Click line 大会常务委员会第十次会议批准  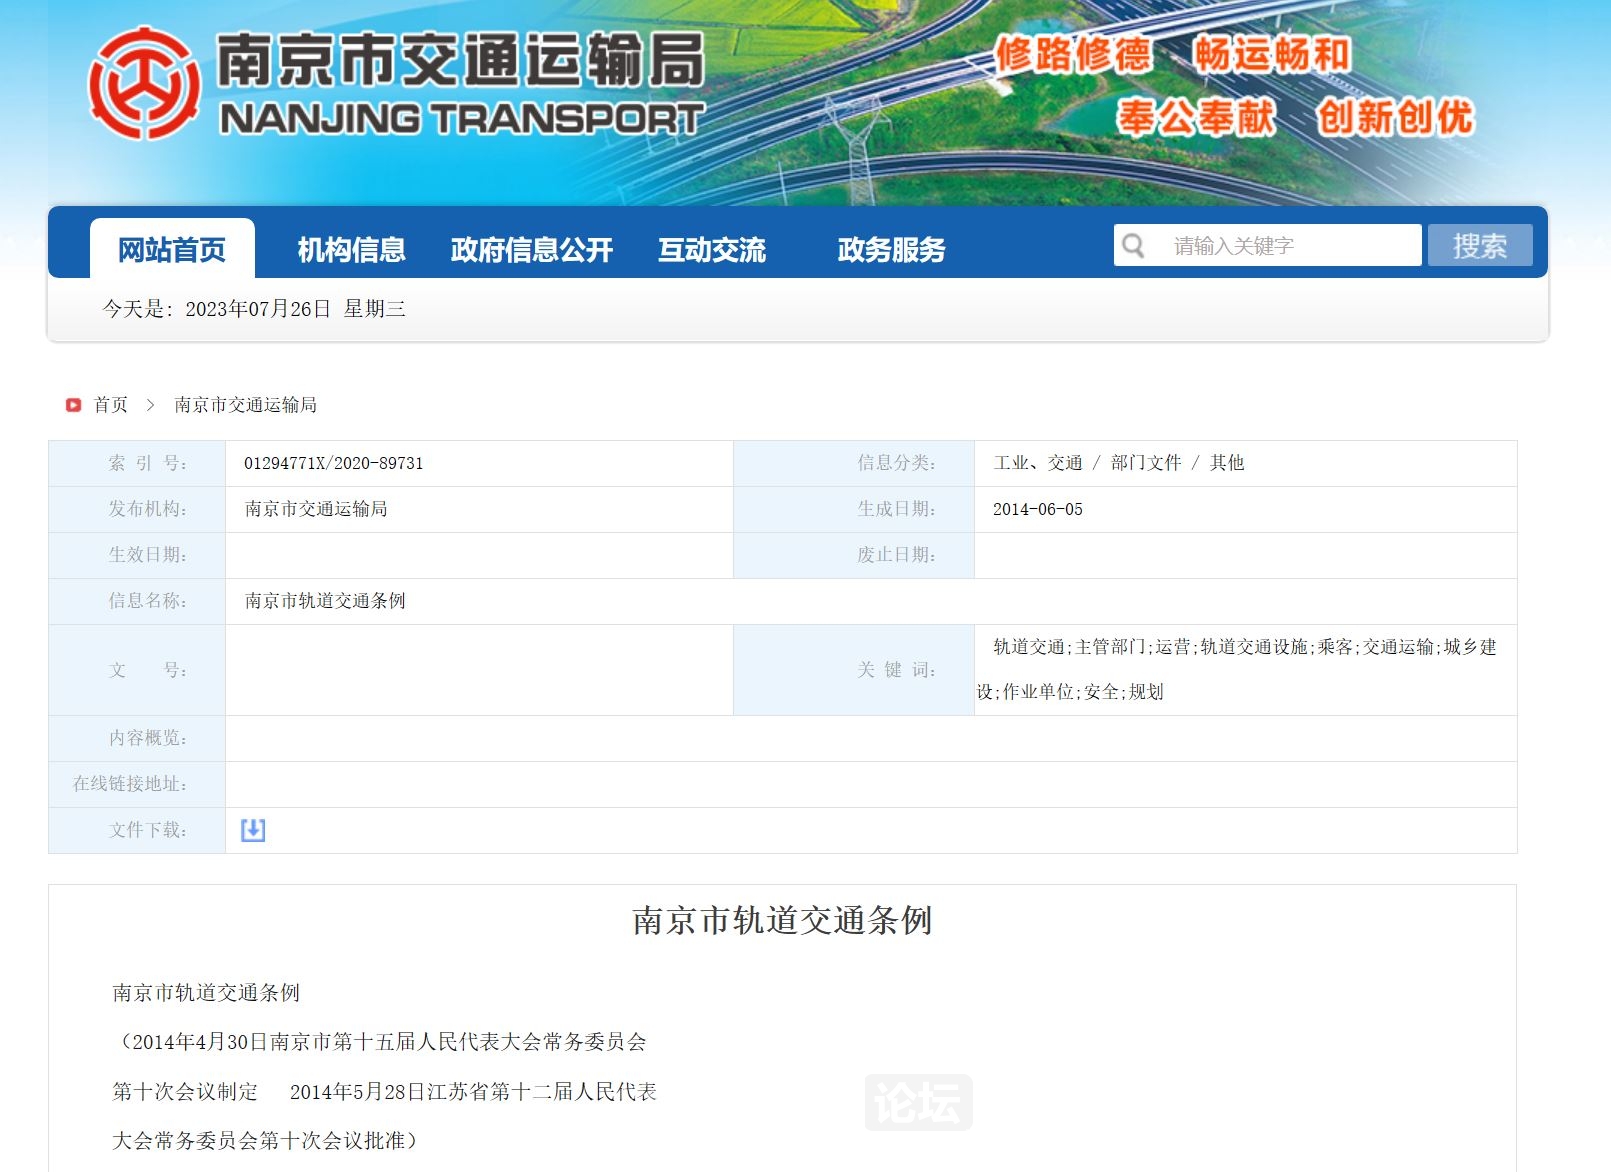click(x=265, y=1141)
